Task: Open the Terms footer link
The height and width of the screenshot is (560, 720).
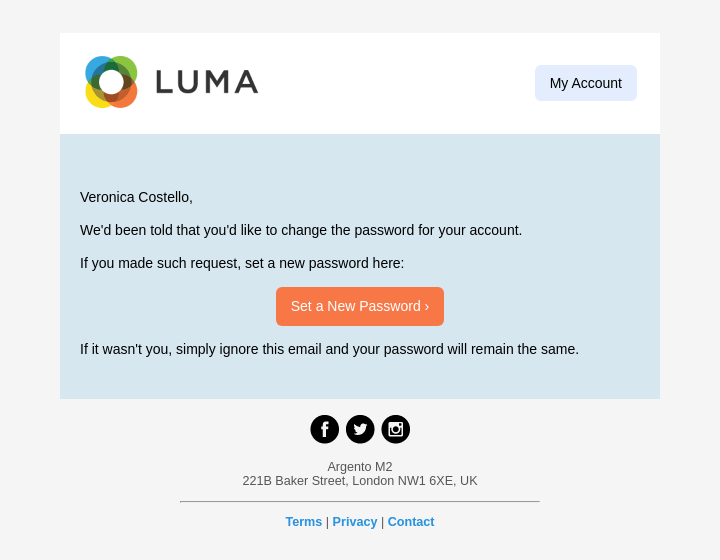Action: coord(304,522)
